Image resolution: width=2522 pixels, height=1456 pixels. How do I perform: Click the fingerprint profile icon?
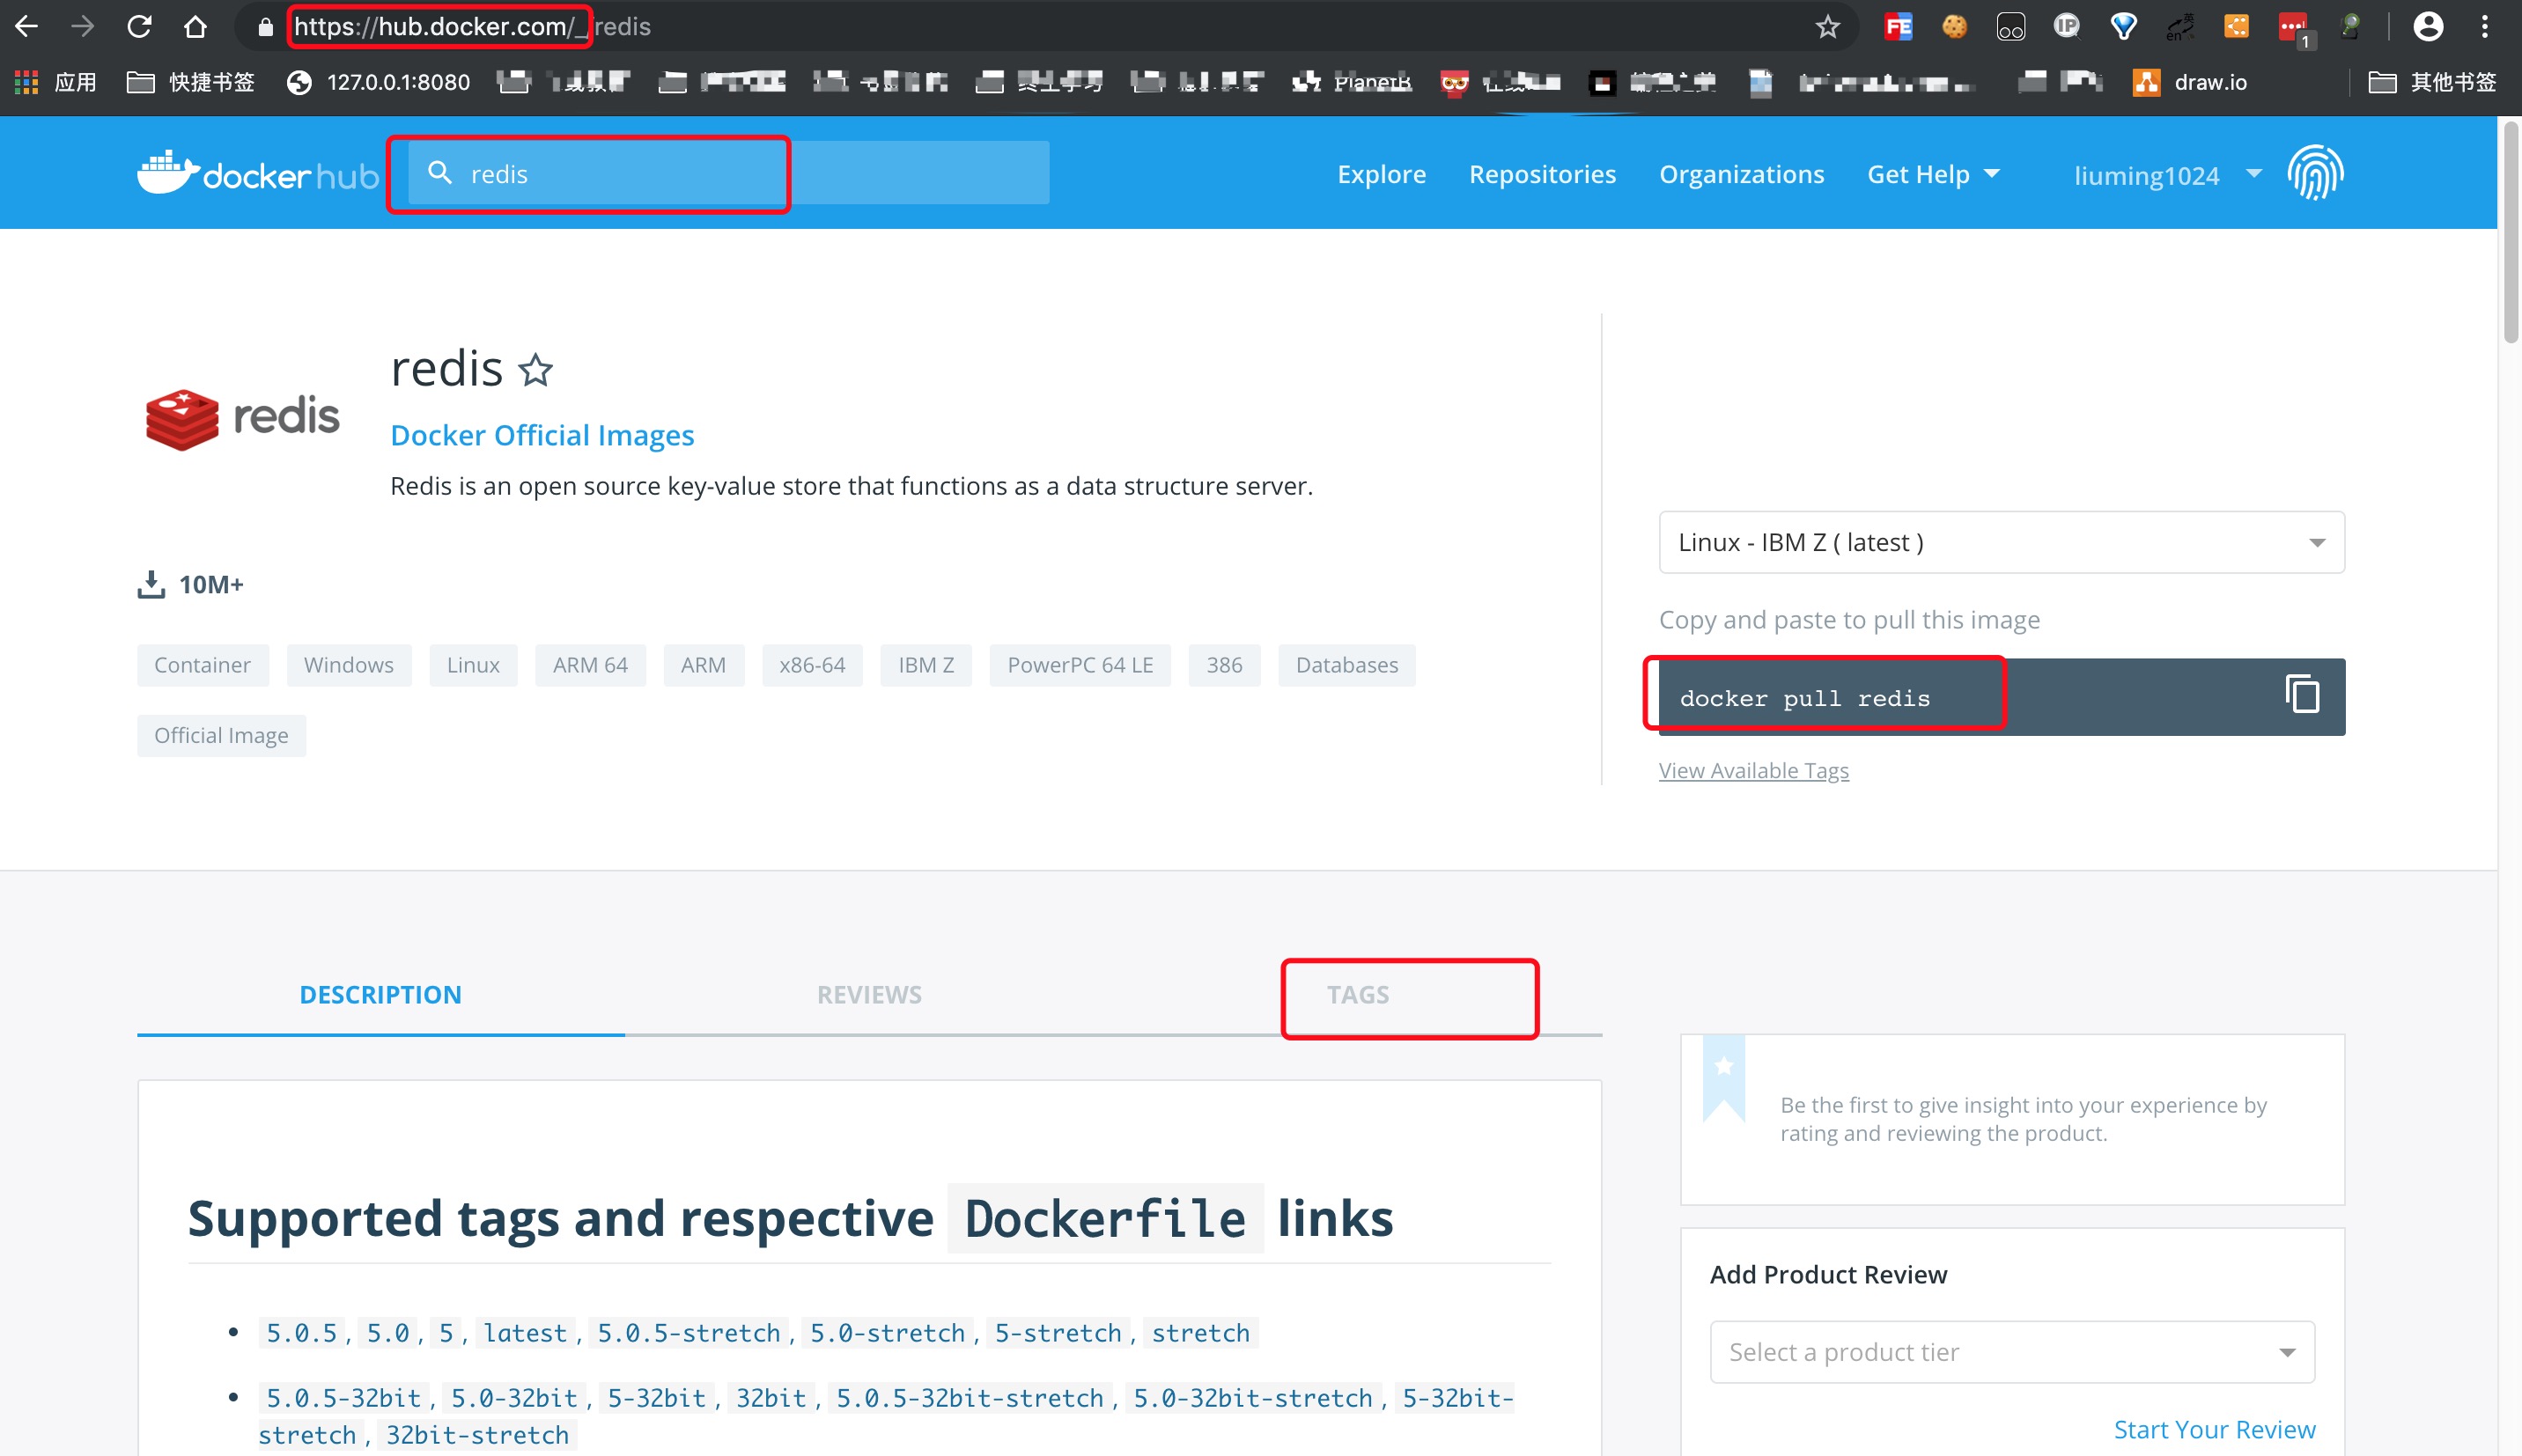click(x=2315, y=173)
